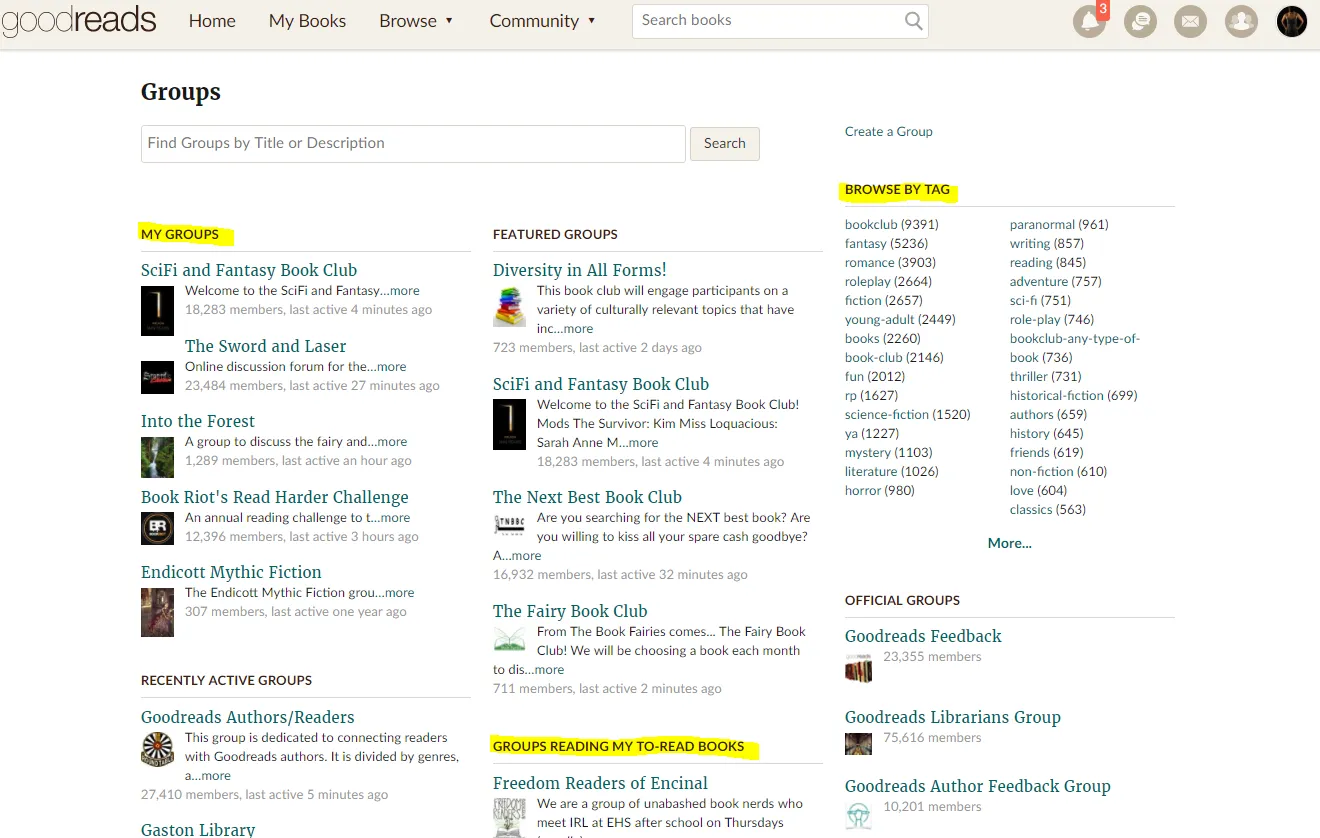The width and height of the screenshot is (1320, 838).
Task: Open My Books in navigation bar
Action: tap(307, 21)
